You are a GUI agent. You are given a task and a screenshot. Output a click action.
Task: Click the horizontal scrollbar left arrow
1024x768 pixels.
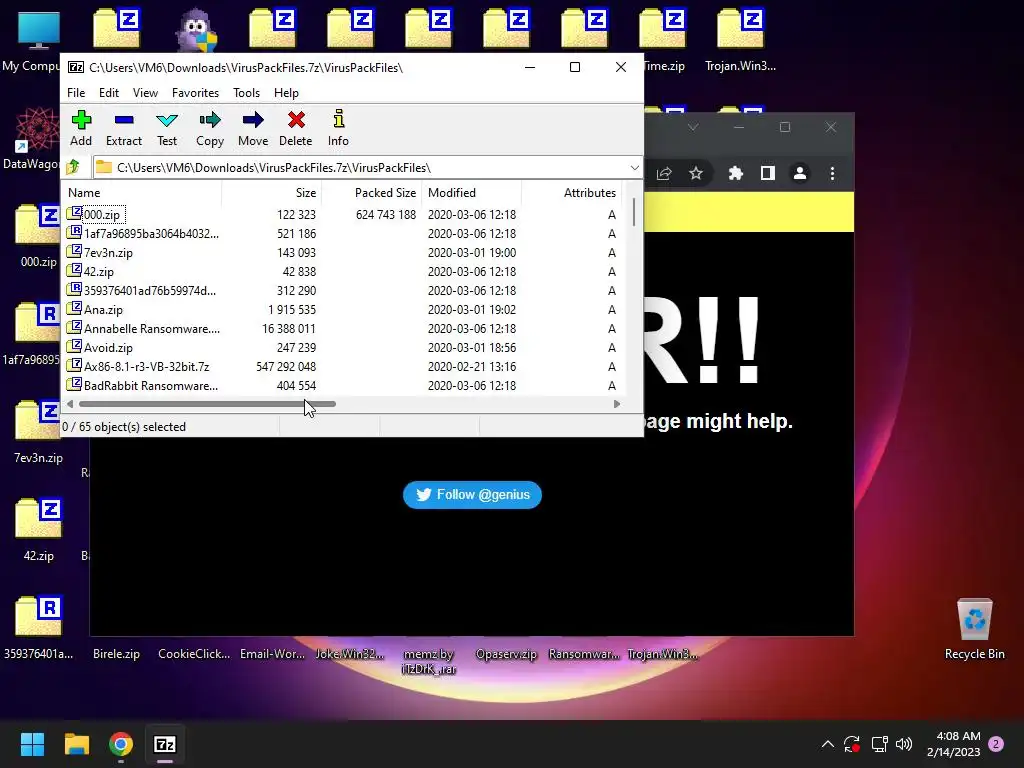tap(70, 404)
